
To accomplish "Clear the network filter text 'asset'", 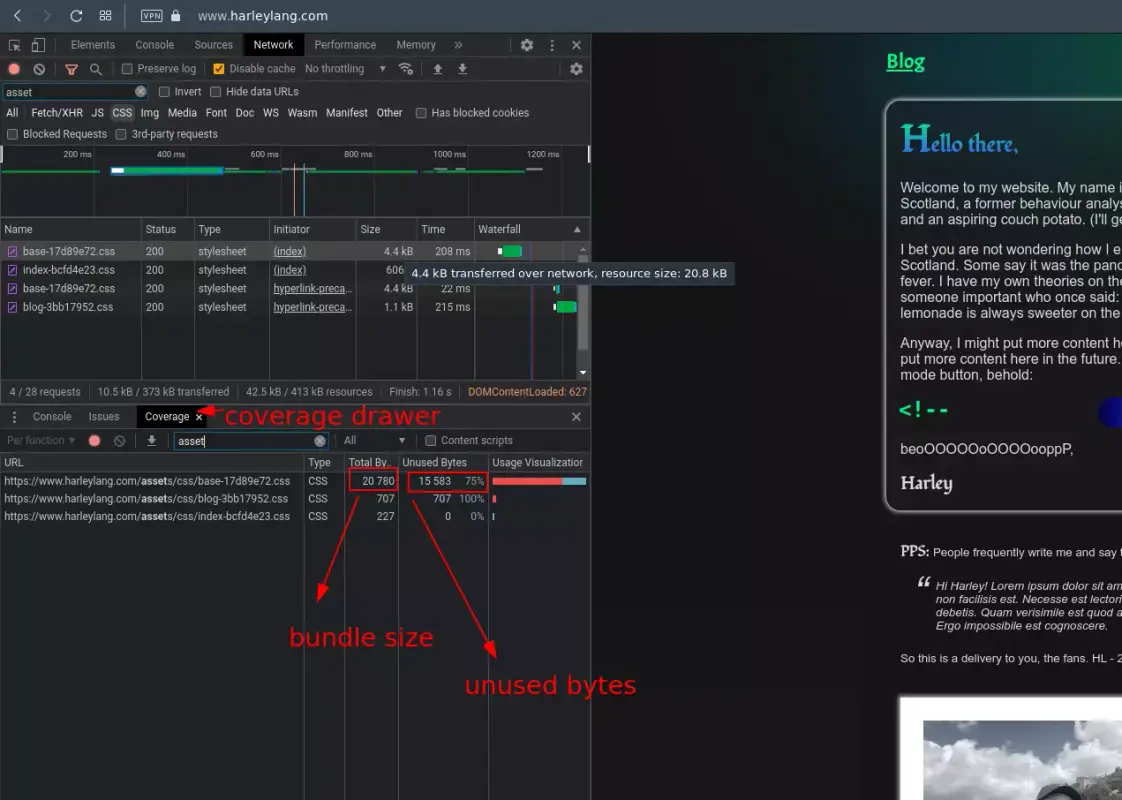I will pos(141,92).
